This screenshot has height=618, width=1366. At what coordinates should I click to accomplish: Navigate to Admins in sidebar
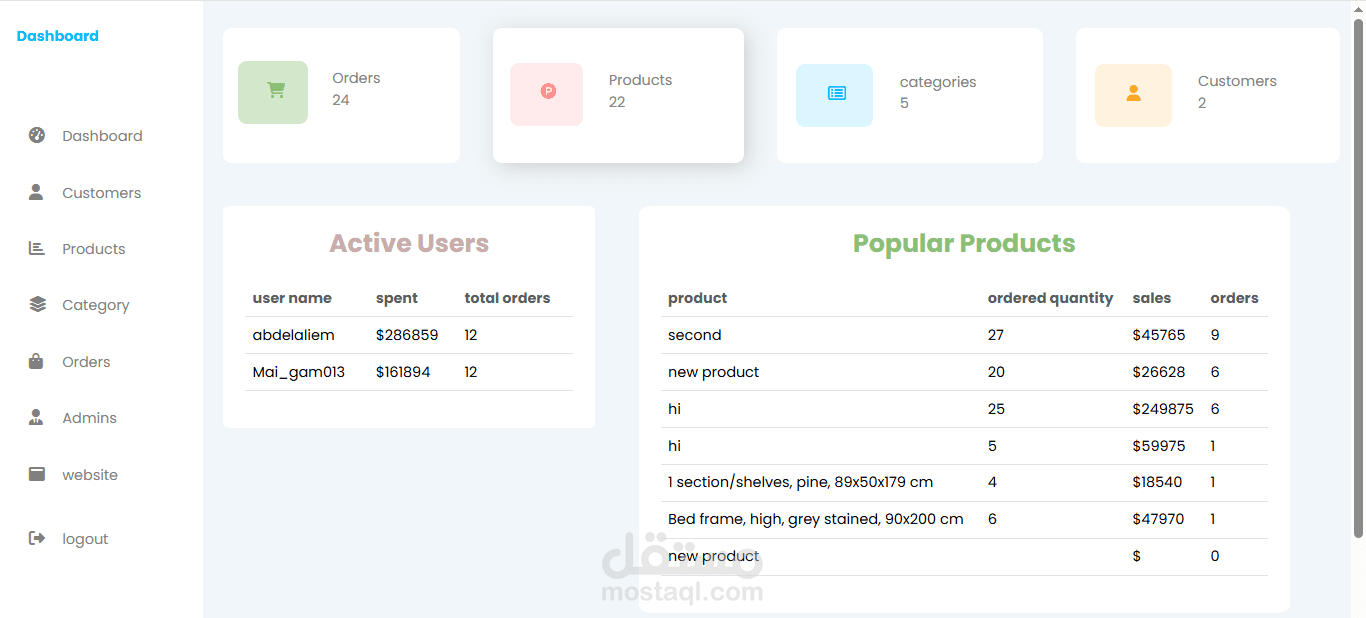(89, 418)
